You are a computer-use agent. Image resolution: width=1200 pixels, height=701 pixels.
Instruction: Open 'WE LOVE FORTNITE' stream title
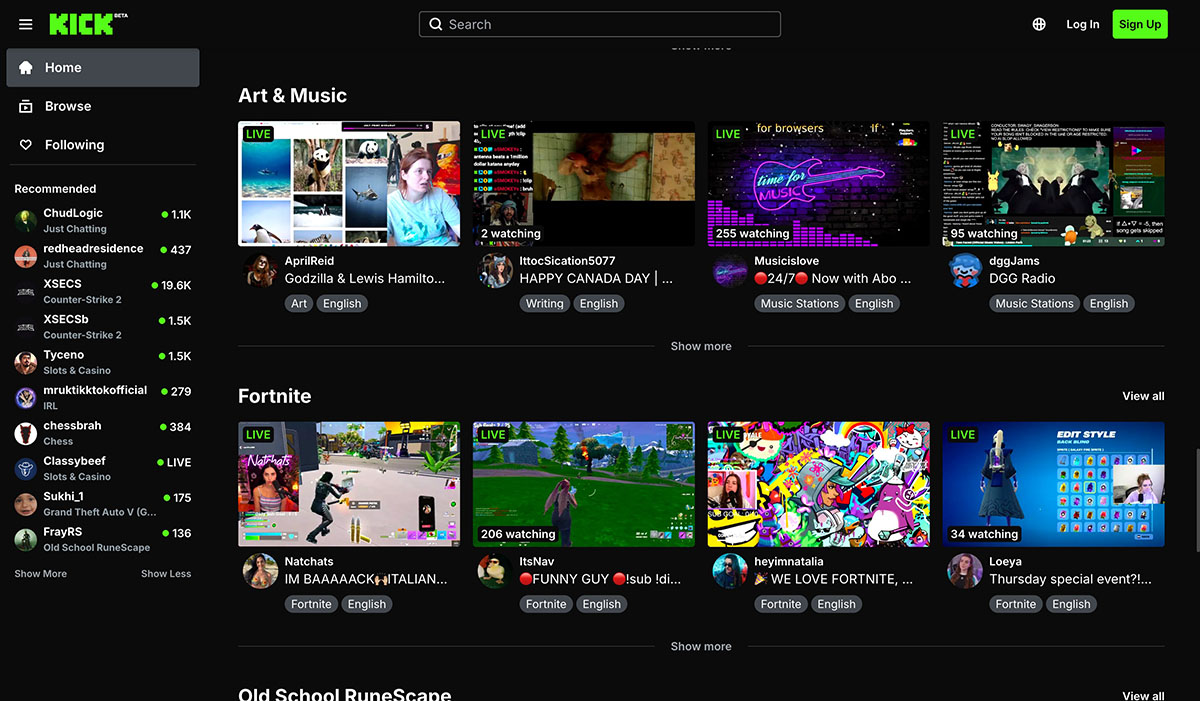(x=833, y=578)
